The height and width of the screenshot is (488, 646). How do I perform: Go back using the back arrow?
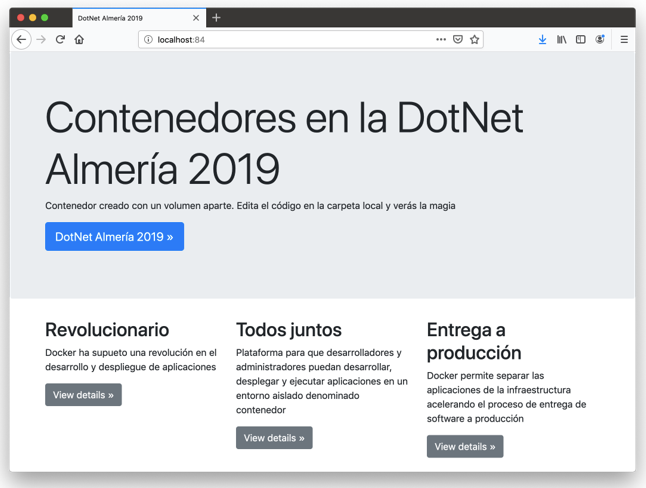(21, 40)
